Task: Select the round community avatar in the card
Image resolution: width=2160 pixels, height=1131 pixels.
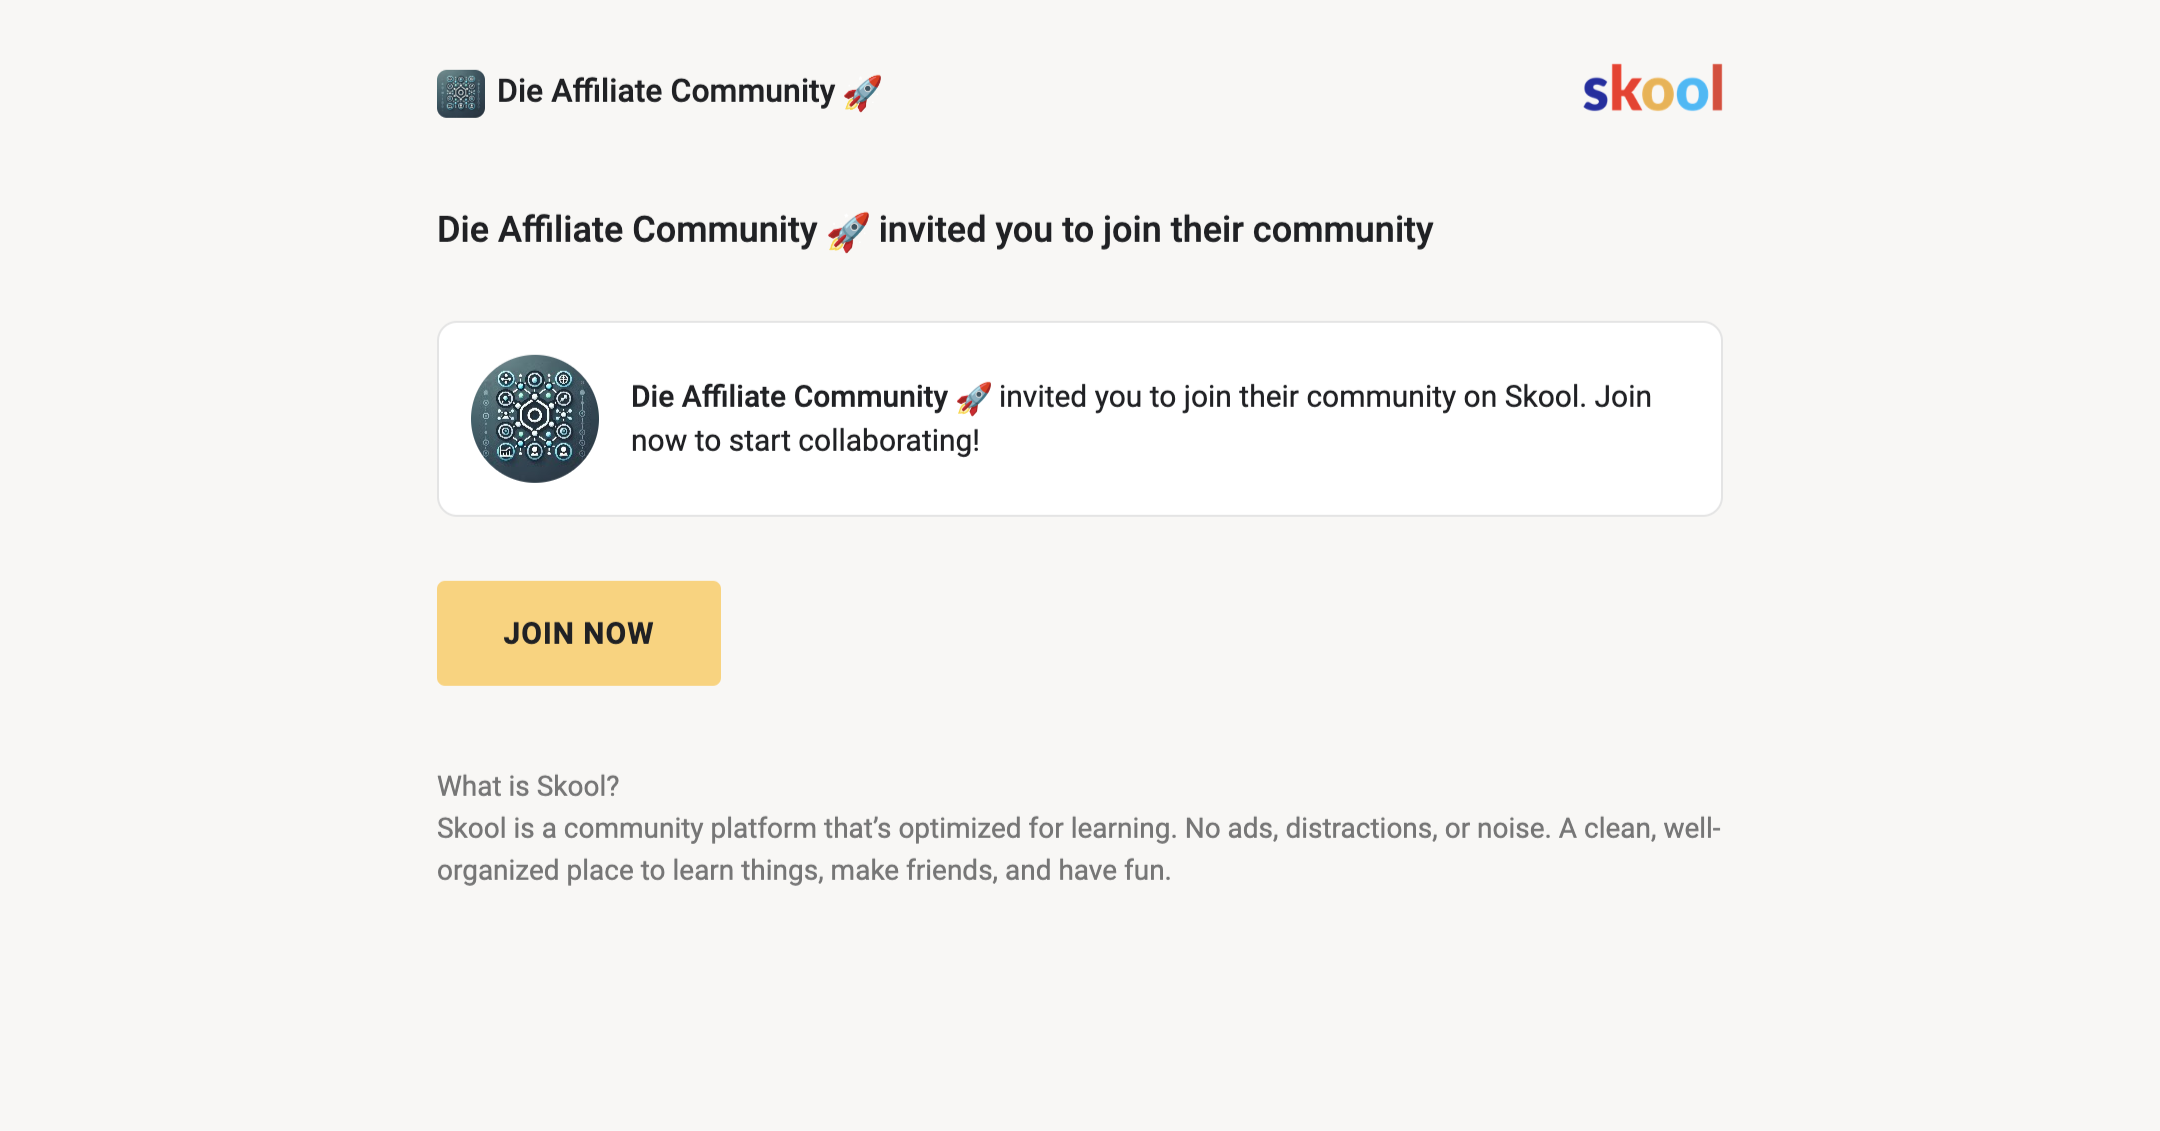Action: click(535, 419)
